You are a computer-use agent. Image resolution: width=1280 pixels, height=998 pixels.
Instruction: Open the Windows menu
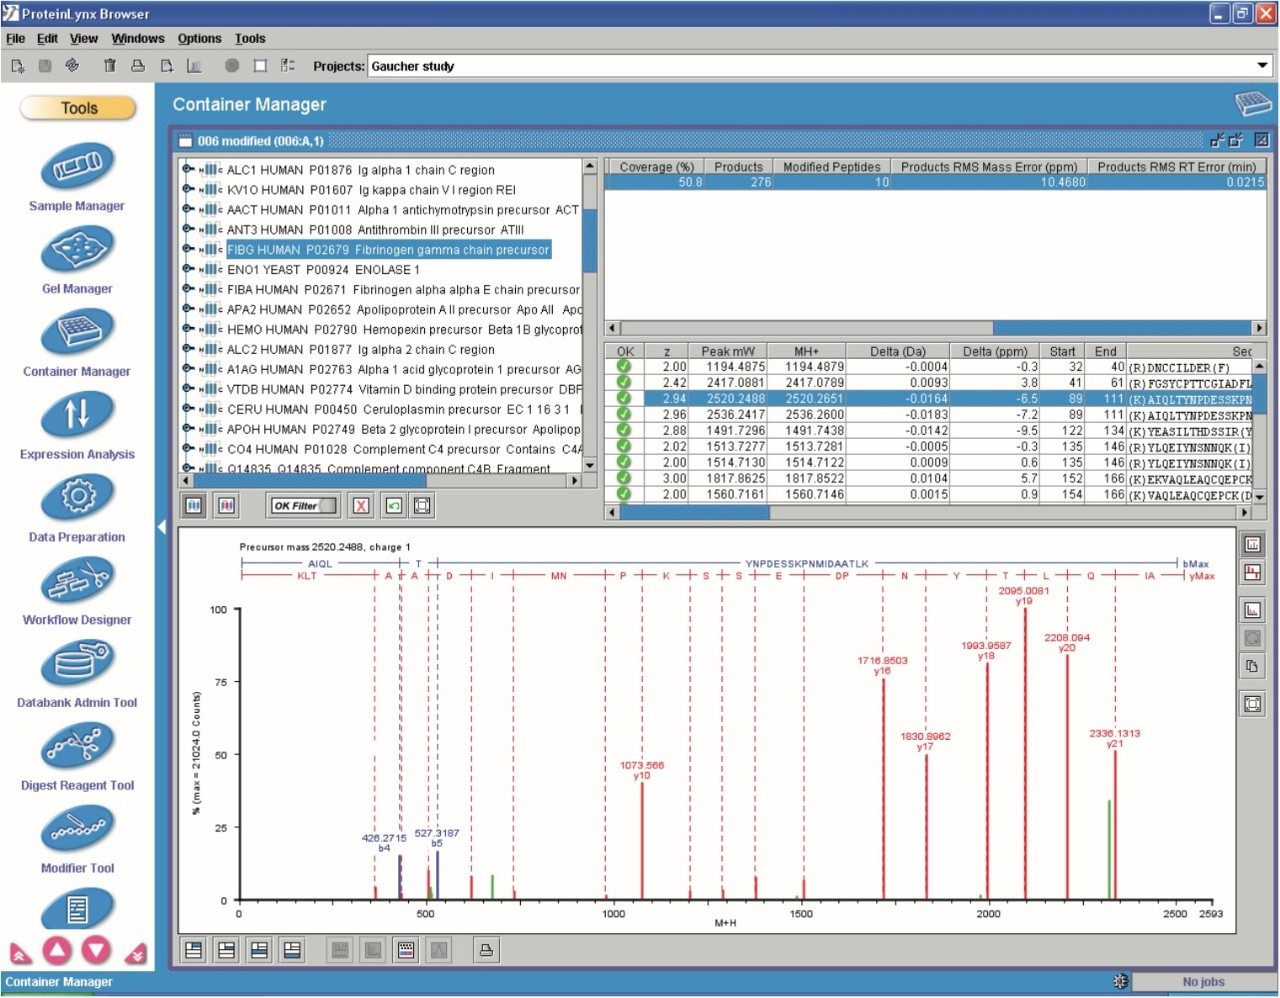coord(138,39)
